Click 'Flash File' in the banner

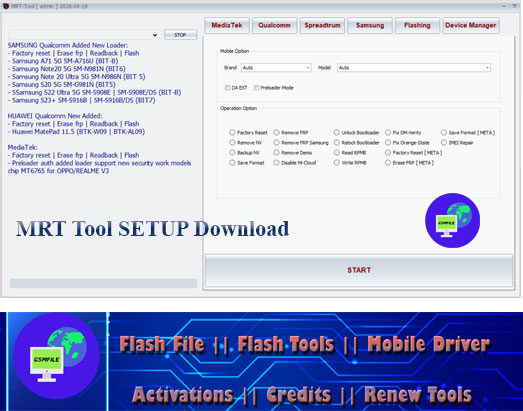162,344
